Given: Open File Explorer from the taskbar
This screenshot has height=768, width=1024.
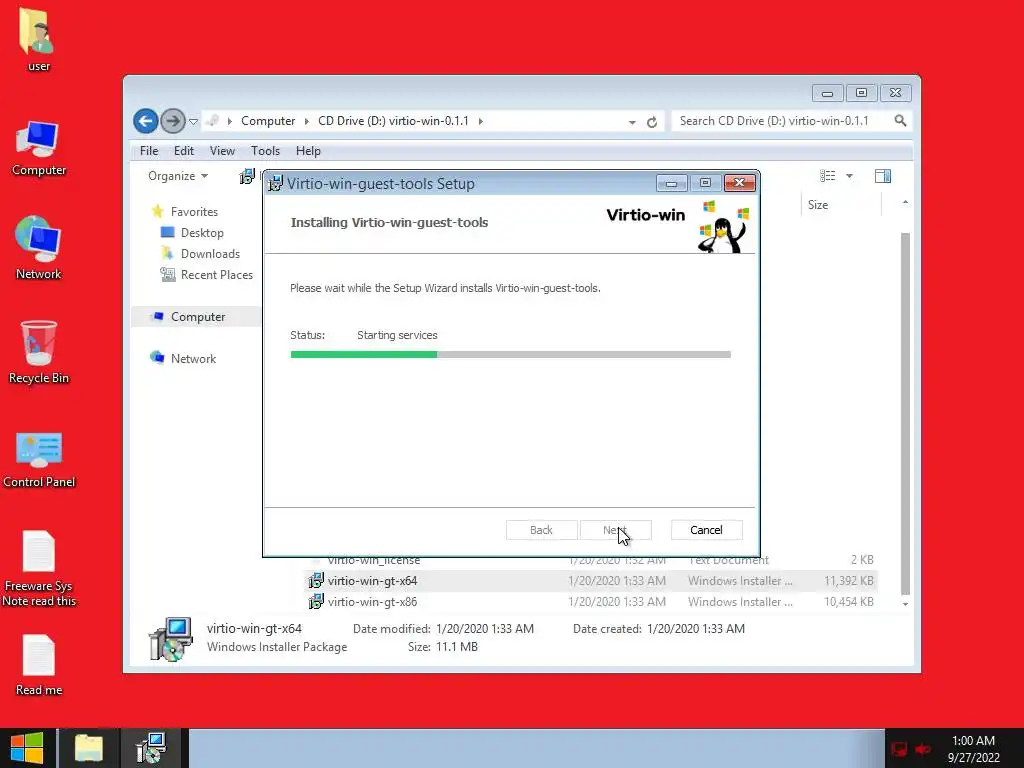Looking at the screenshot, I should coord(89,748).
